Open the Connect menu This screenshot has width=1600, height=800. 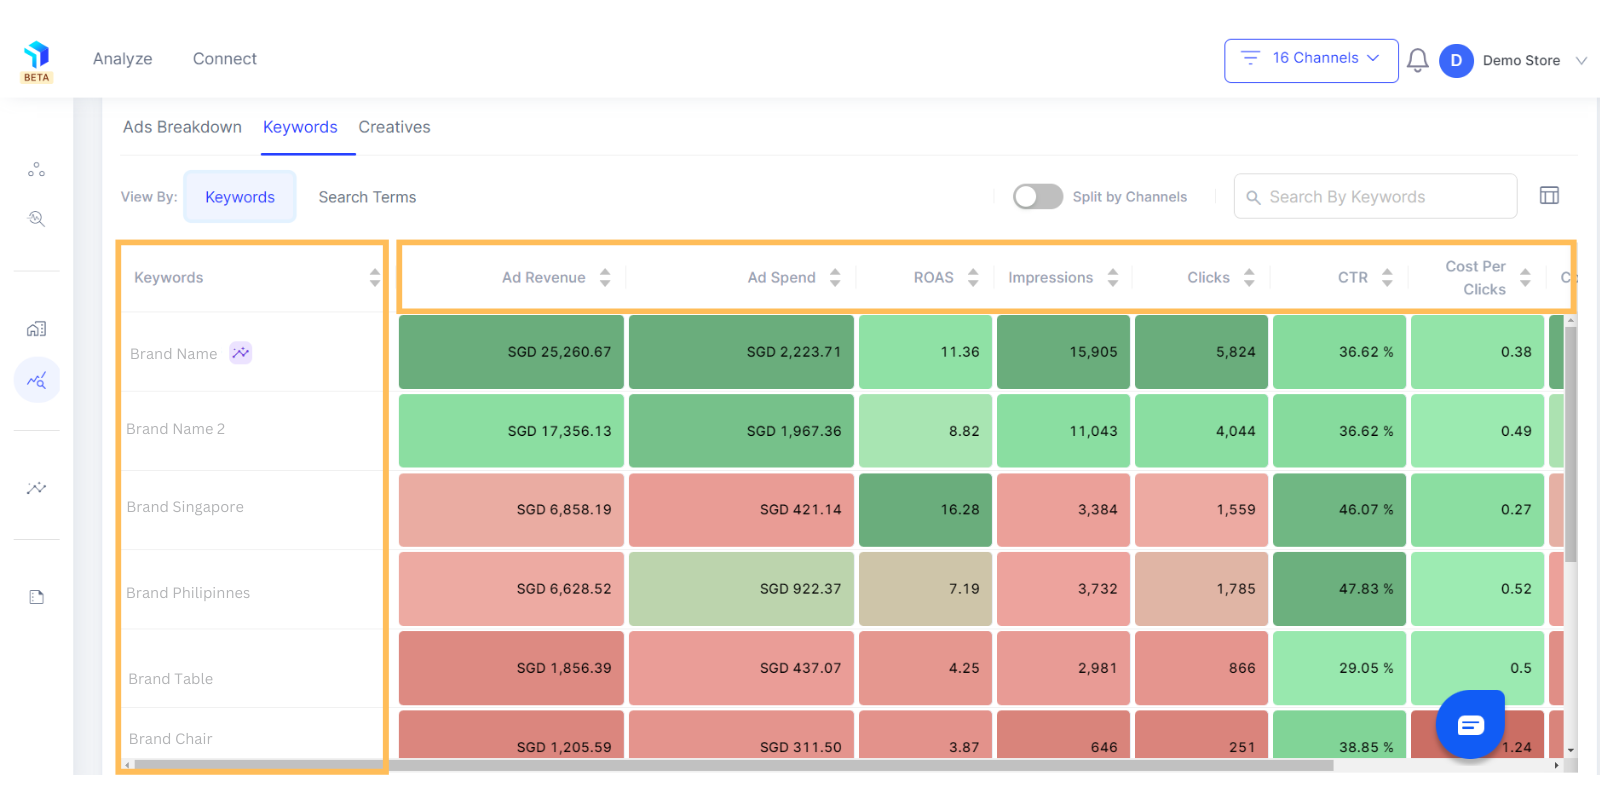click(x=225, y=59)
